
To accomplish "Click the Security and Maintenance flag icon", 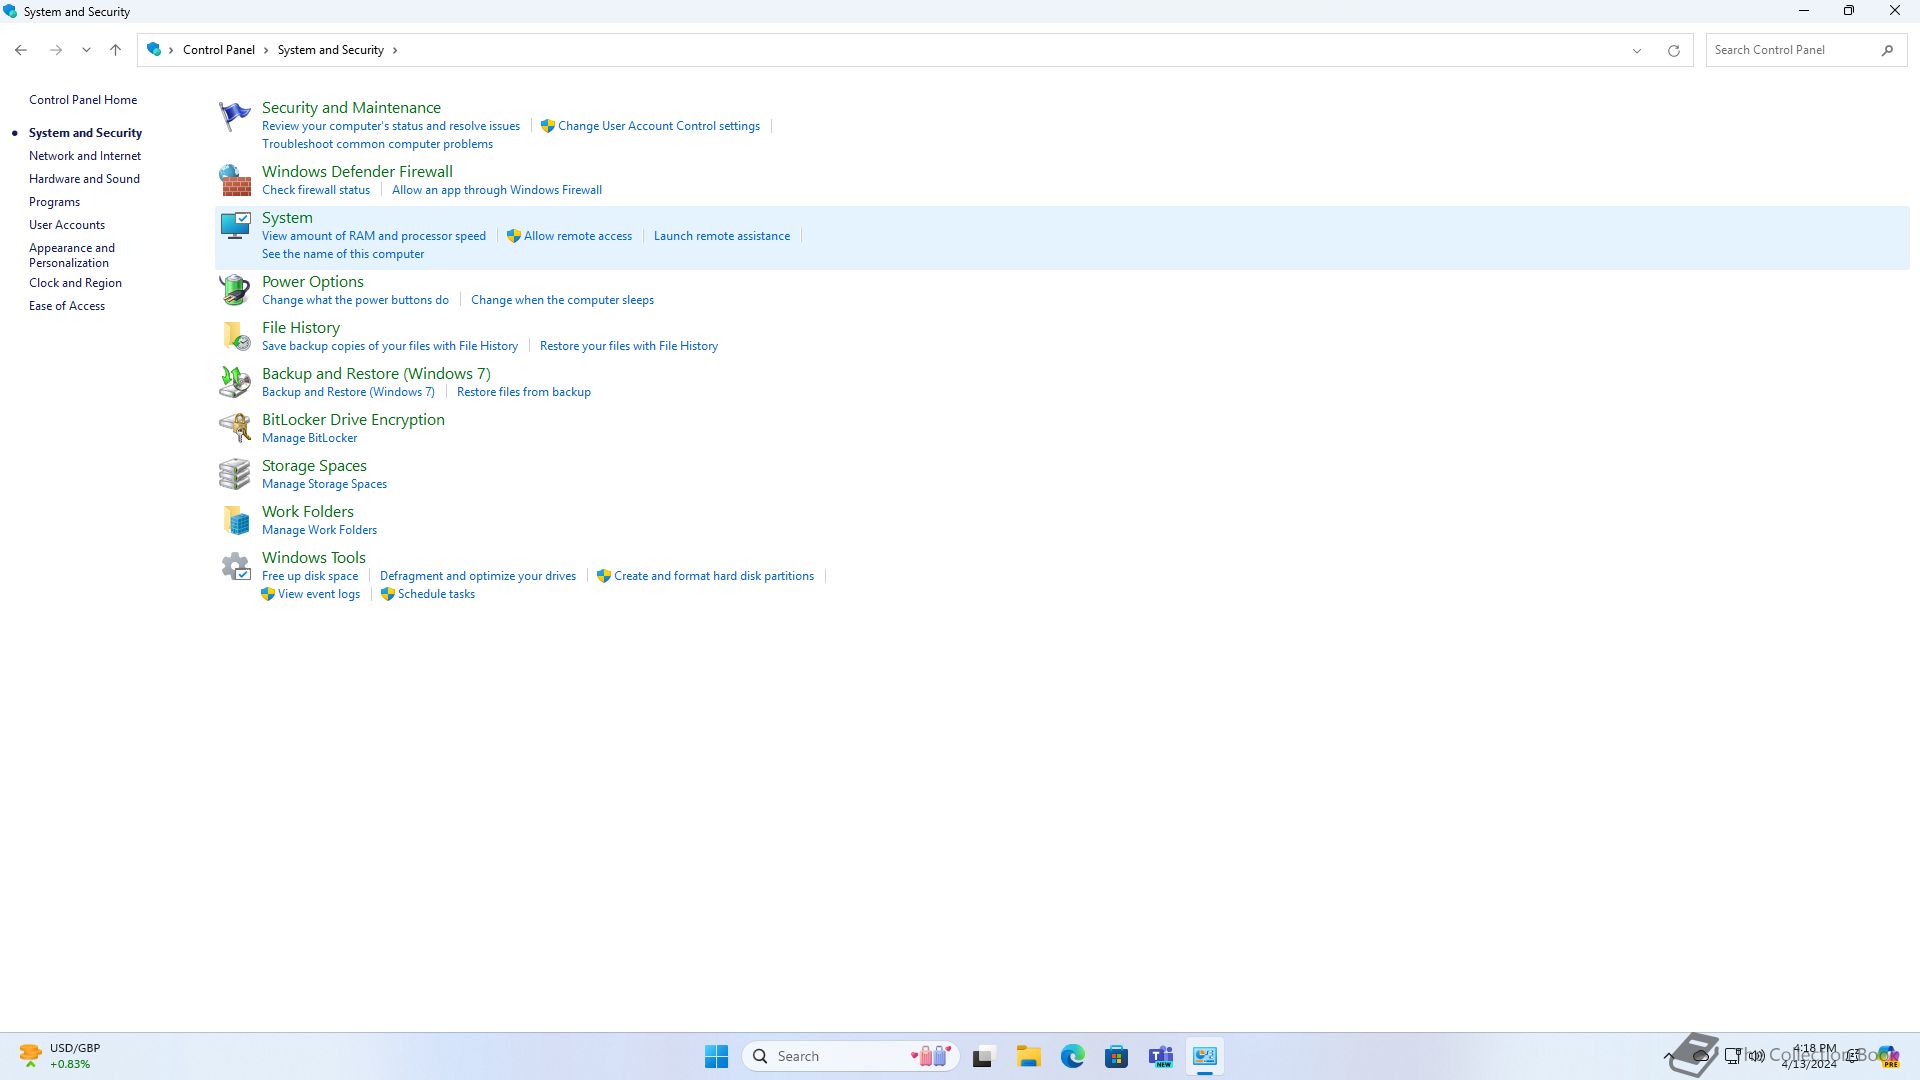I will click(235, 116).
